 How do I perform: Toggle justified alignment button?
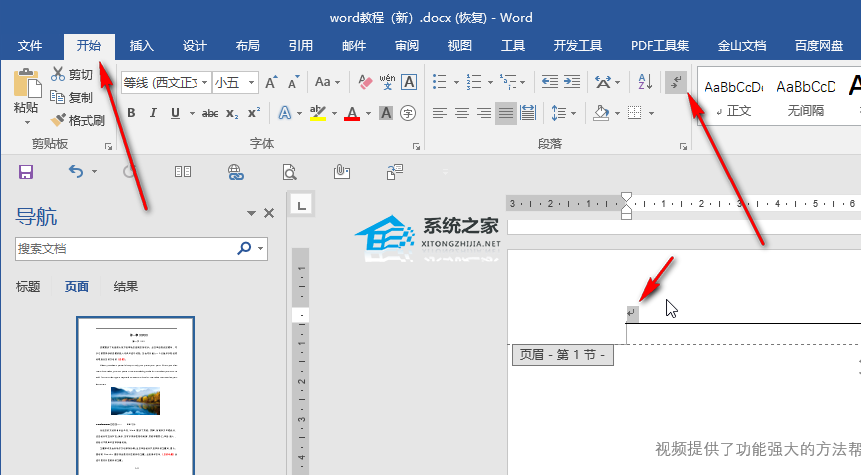[506, 113]
